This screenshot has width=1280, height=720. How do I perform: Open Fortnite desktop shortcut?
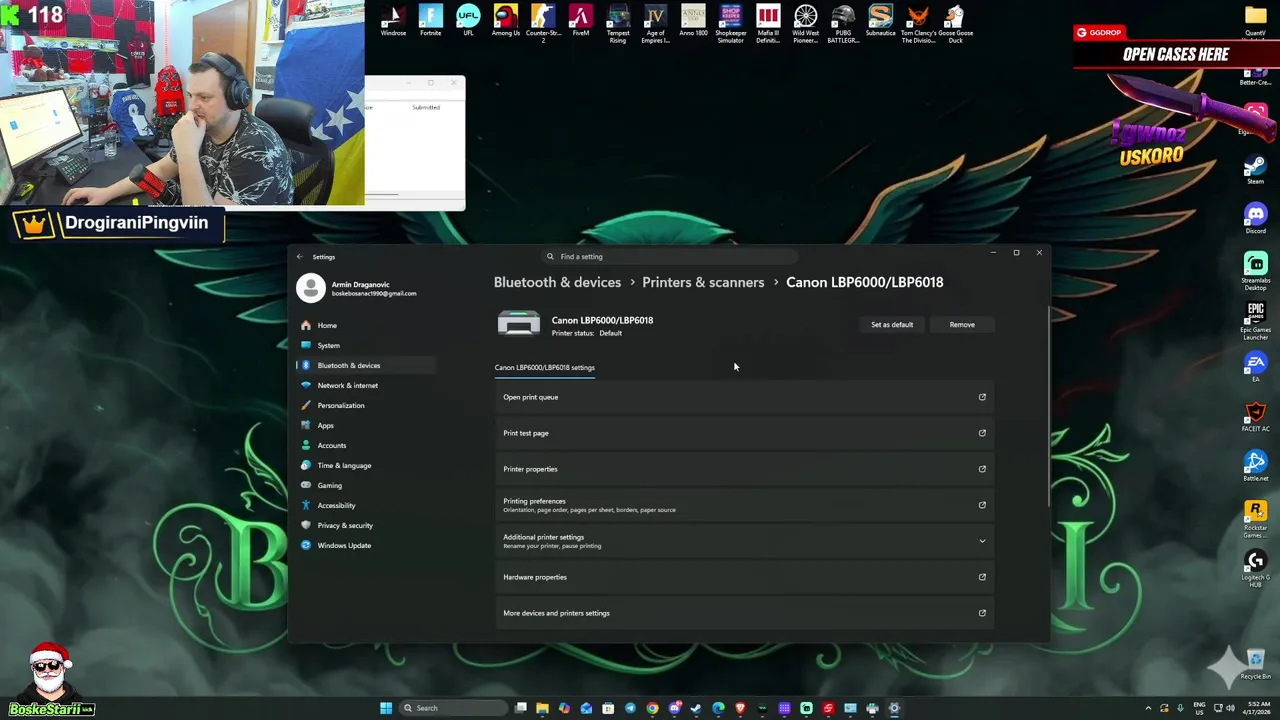coord(430,22)
